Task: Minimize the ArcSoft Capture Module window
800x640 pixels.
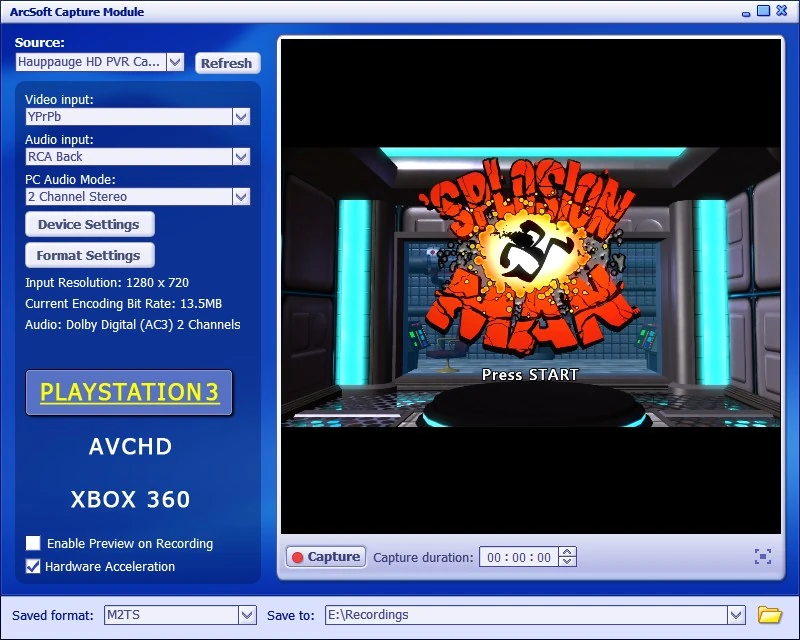Action: (x=746, y=14)
